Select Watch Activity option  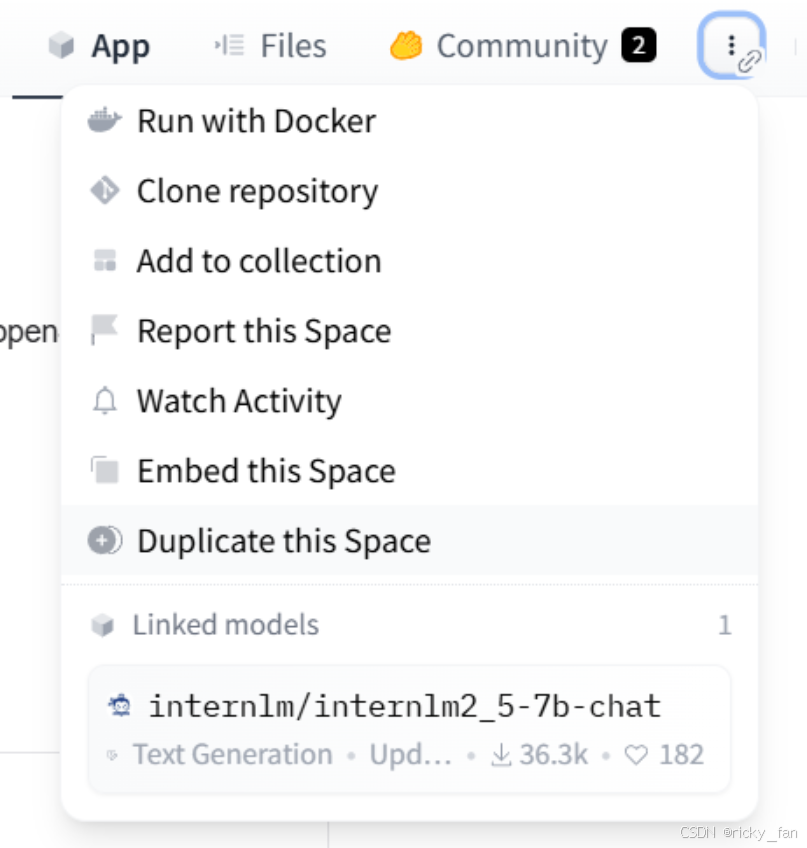pos(409,401)
